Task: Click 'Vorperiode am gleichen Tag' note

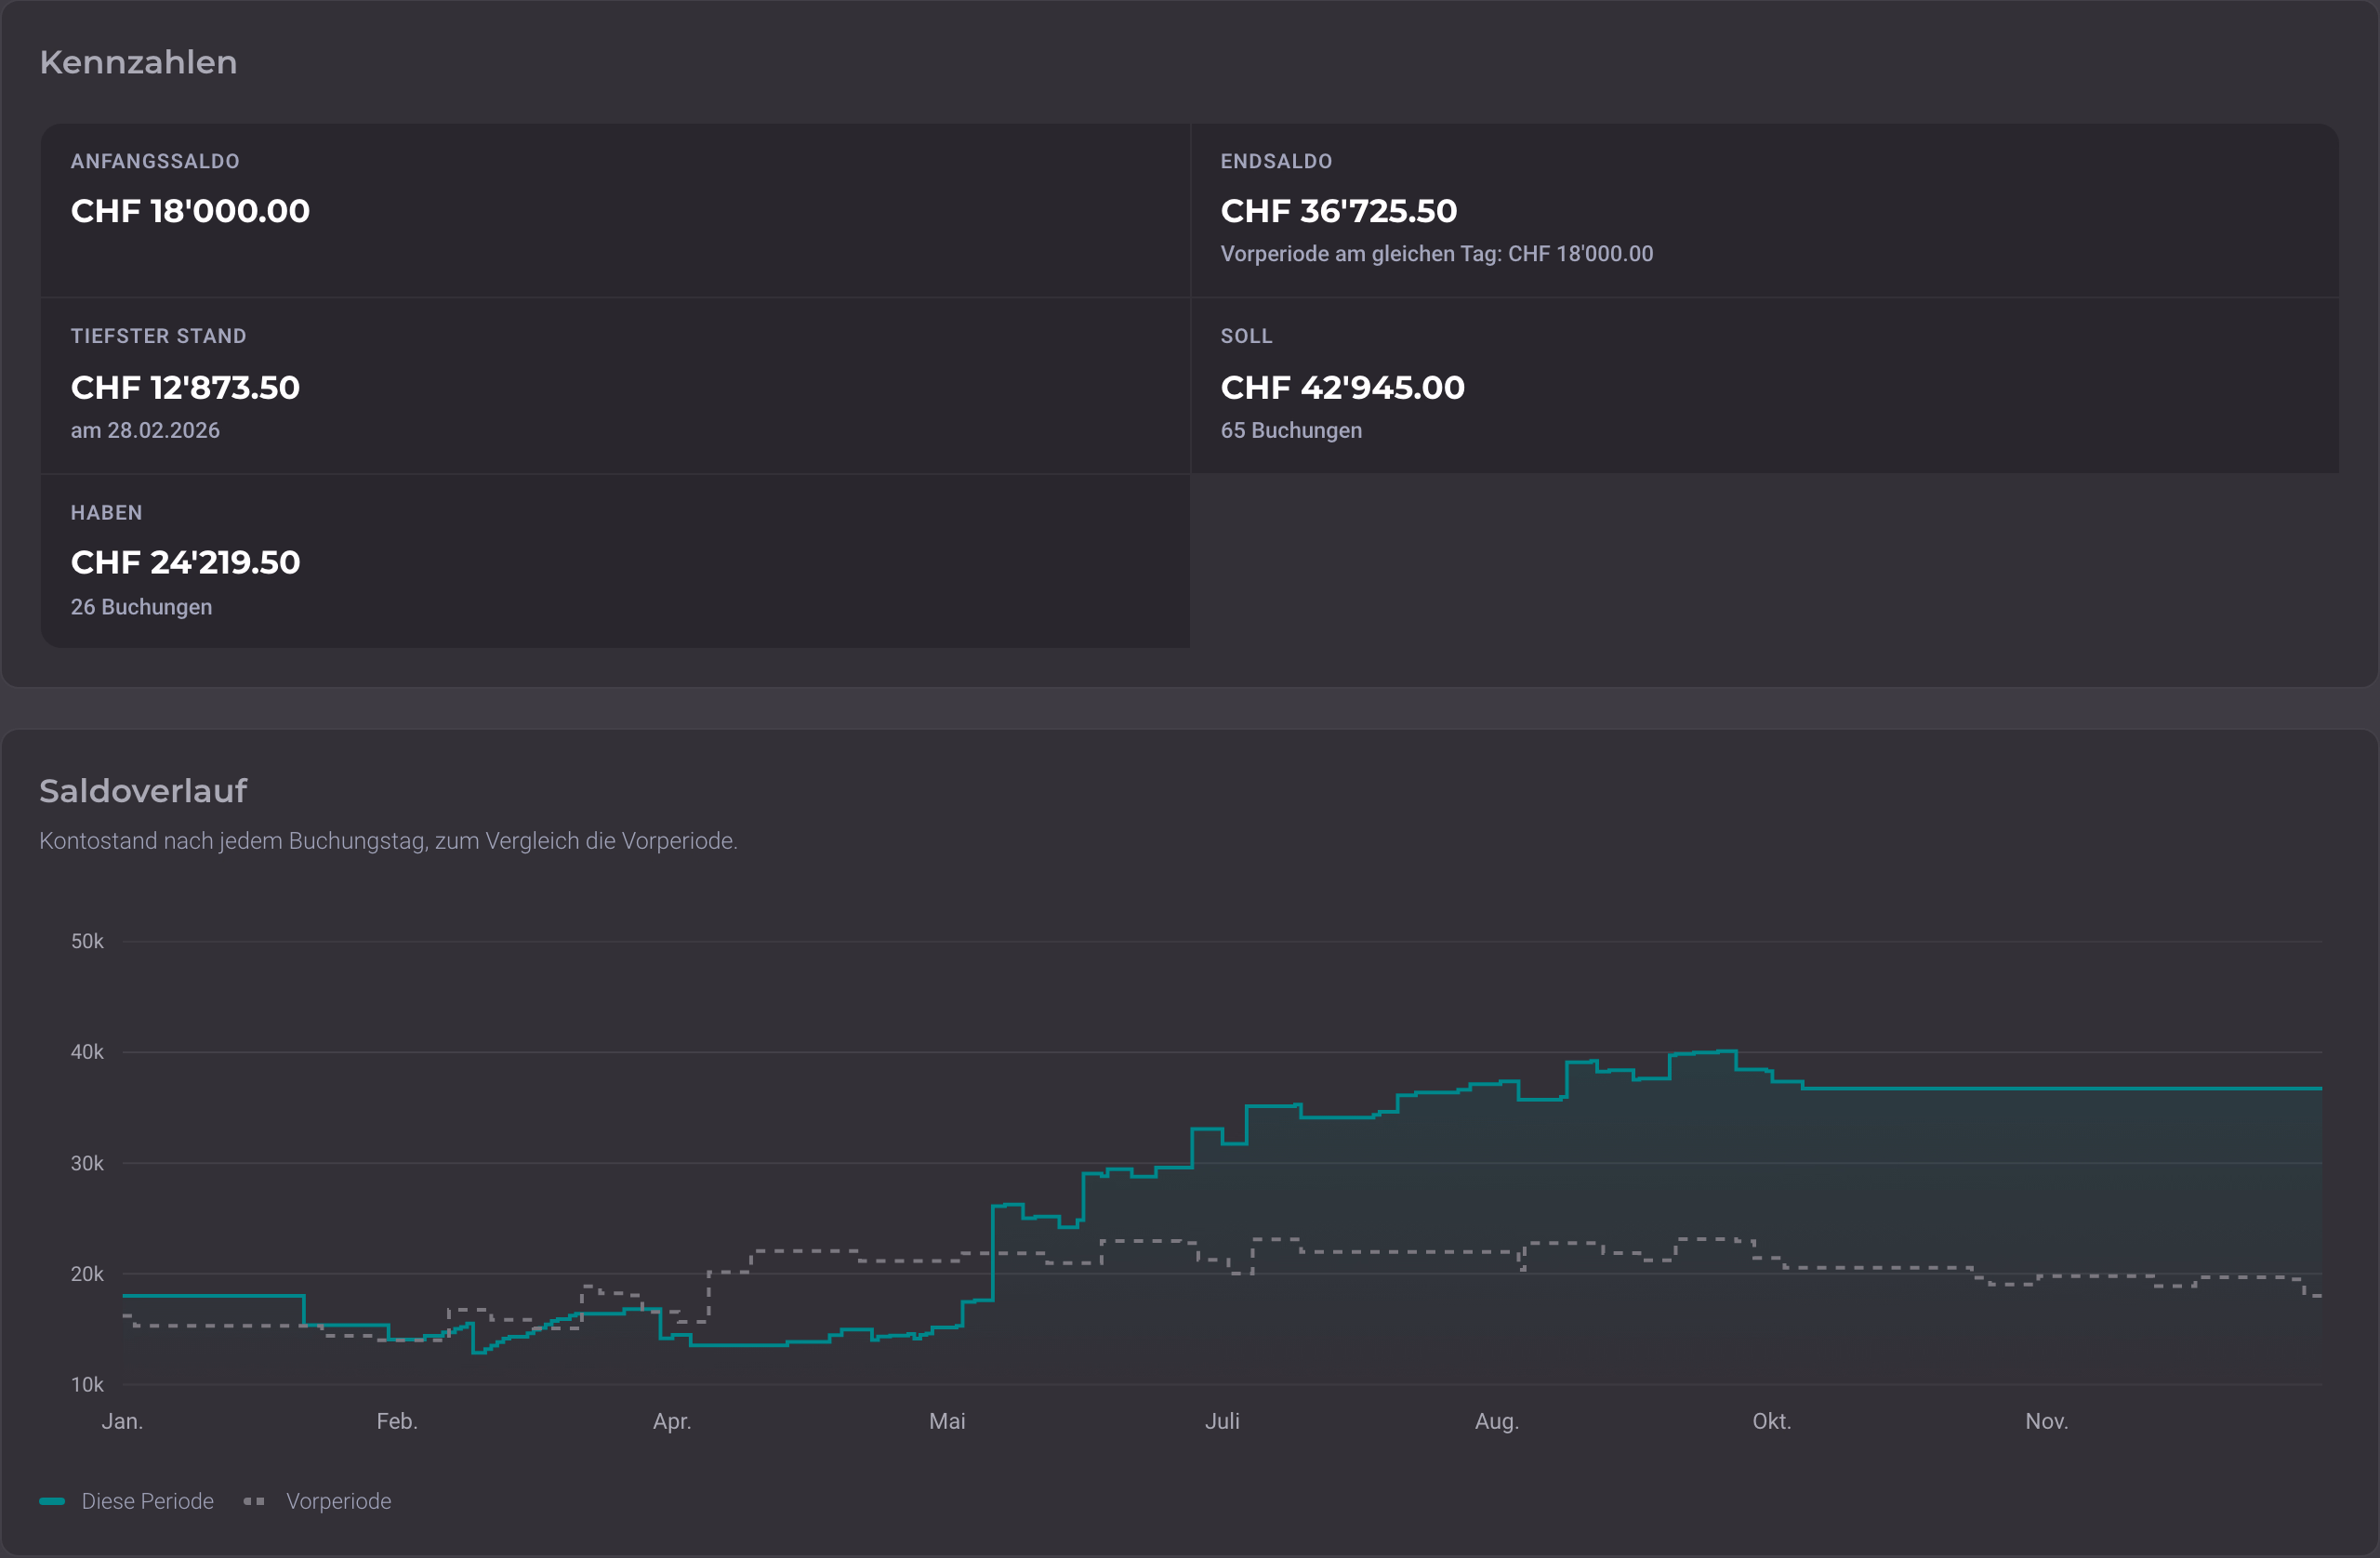Action: coord(1437,254)
